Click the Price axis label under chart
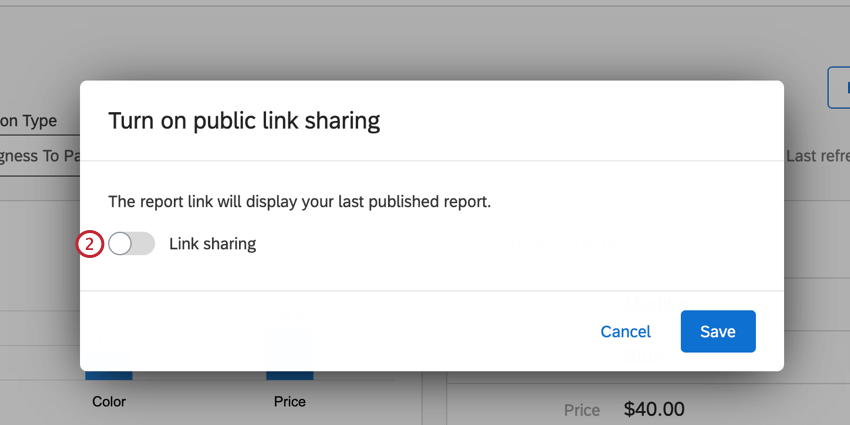The image size is (850, 425). 289,402
